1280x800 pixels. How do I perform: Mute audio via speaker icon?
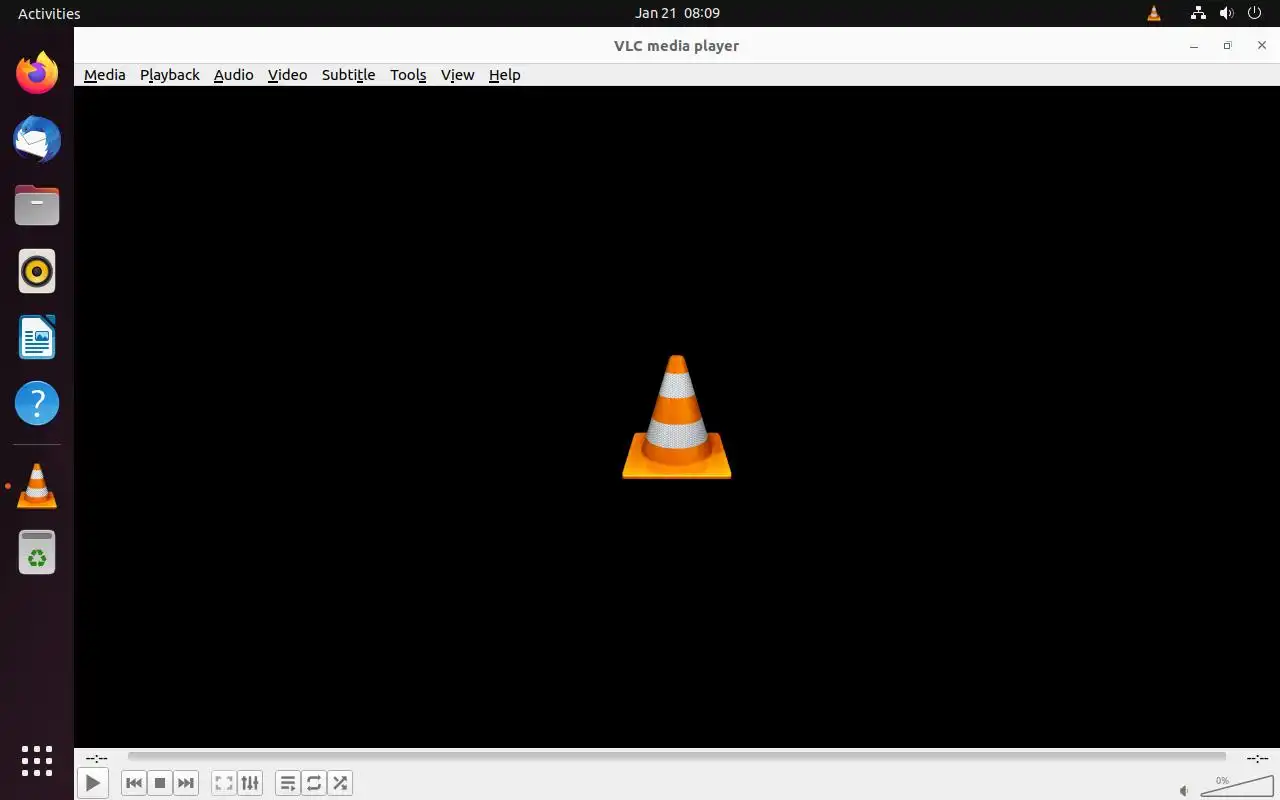(x=1185, y=790)
